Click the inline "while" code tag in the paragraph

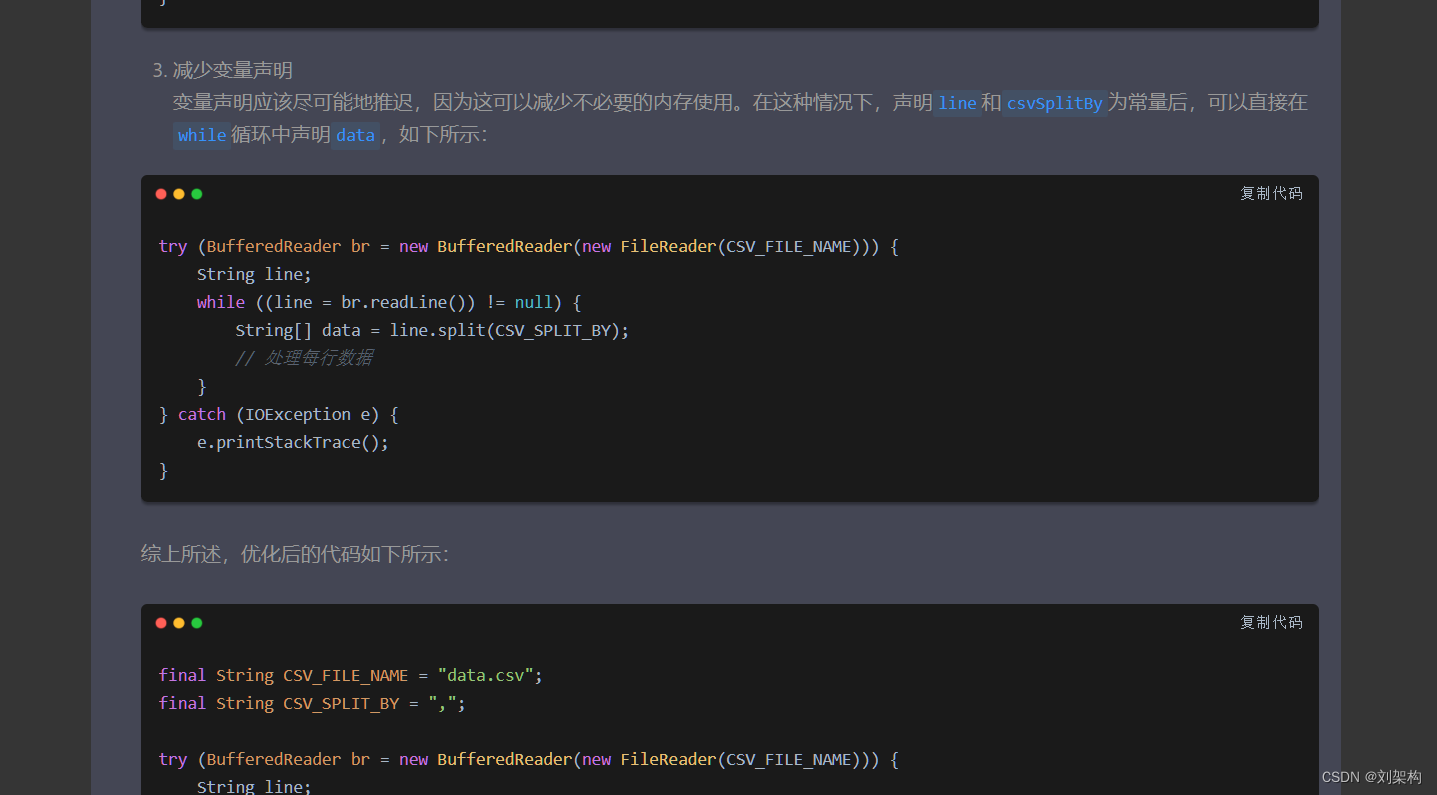(x=202, y=135)
